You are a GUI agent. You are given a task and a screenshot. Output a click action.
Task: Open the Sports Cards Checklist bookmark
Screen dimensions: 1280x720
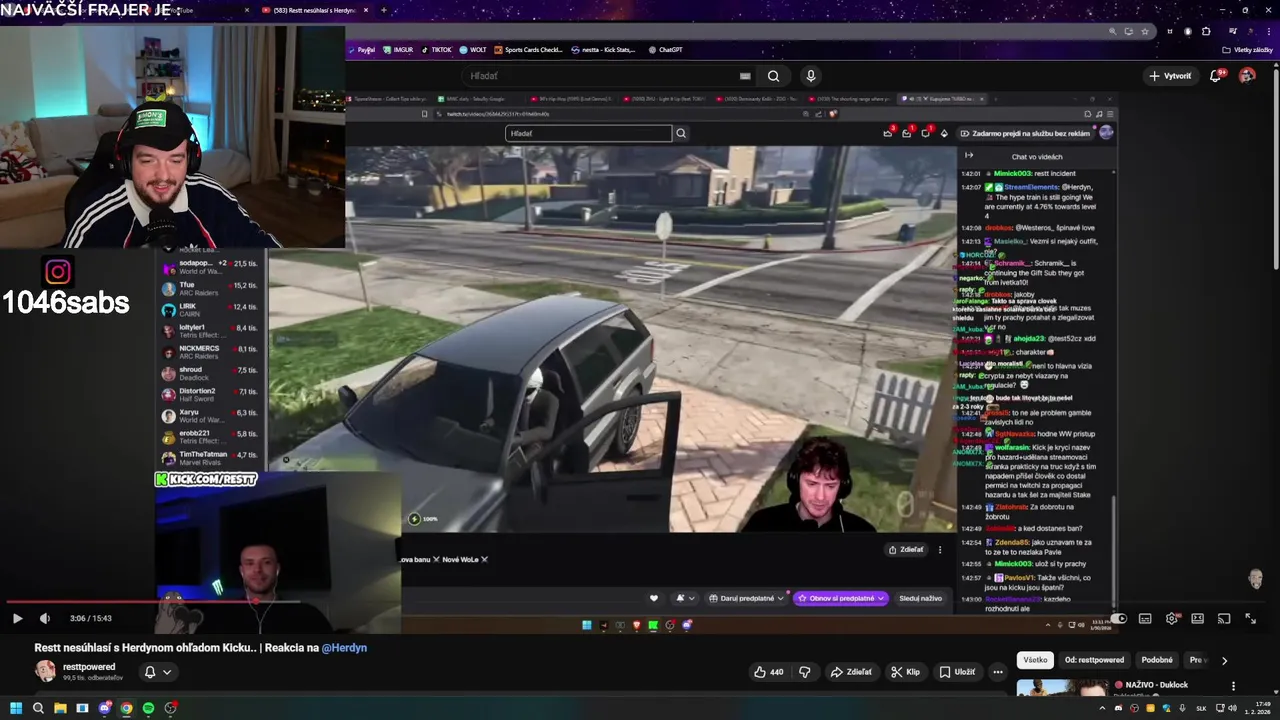(529, 49)
